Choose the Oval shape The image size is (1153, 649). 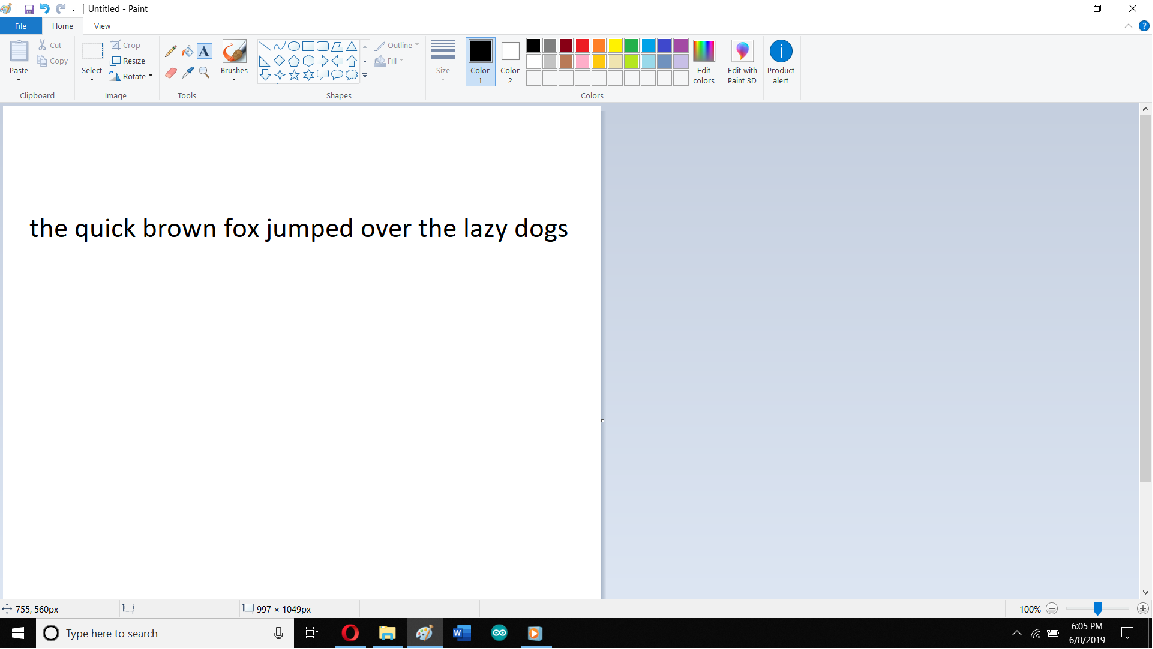coord(293,46)
